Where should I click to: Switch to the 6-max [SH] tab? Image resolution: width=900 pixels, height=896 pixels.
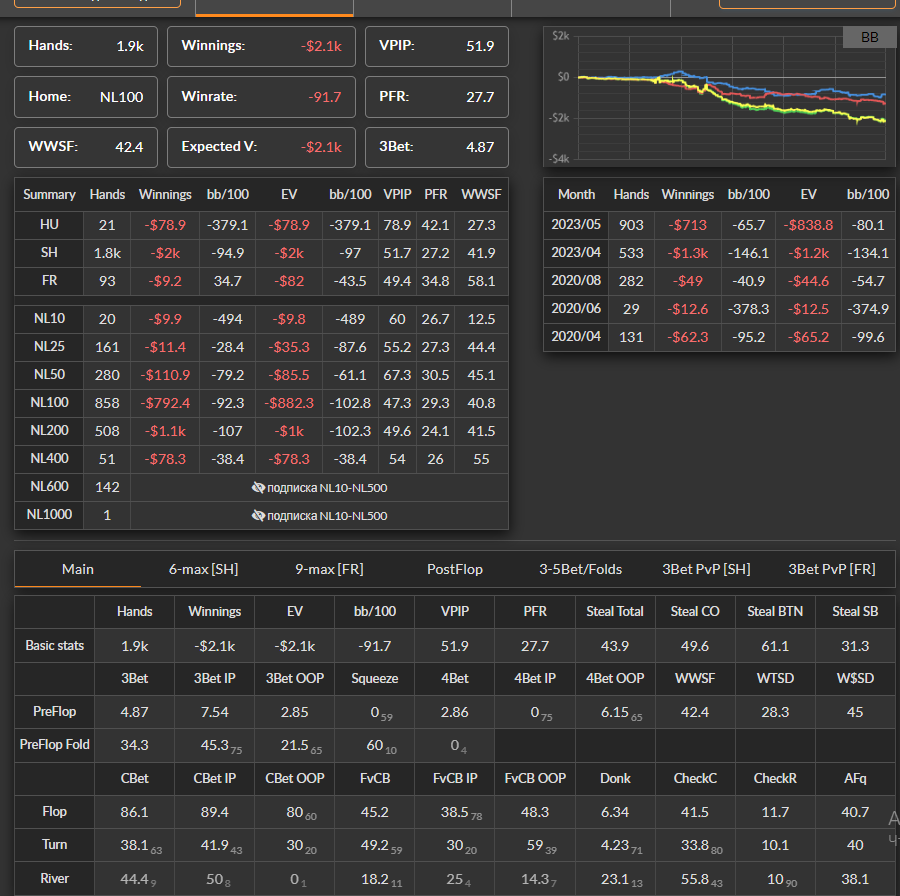pyautogui.click(x=203, y=569)
